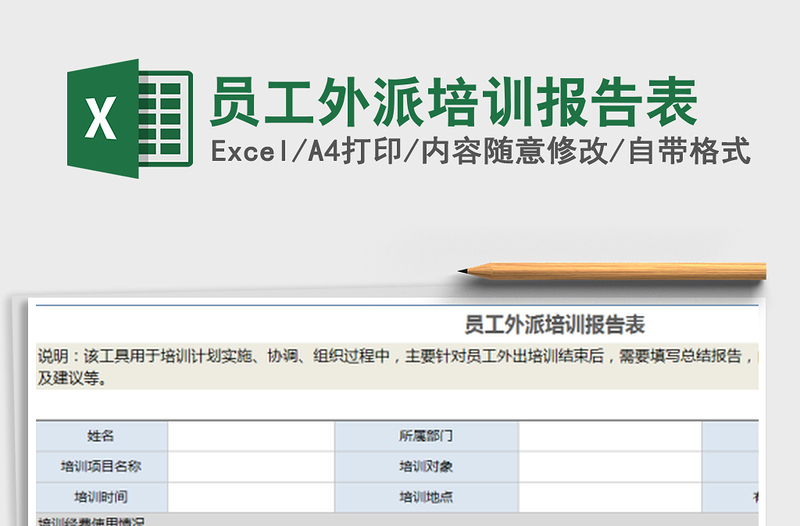
Task: Select the 所属部门 label cell
Action: (427, 436)
